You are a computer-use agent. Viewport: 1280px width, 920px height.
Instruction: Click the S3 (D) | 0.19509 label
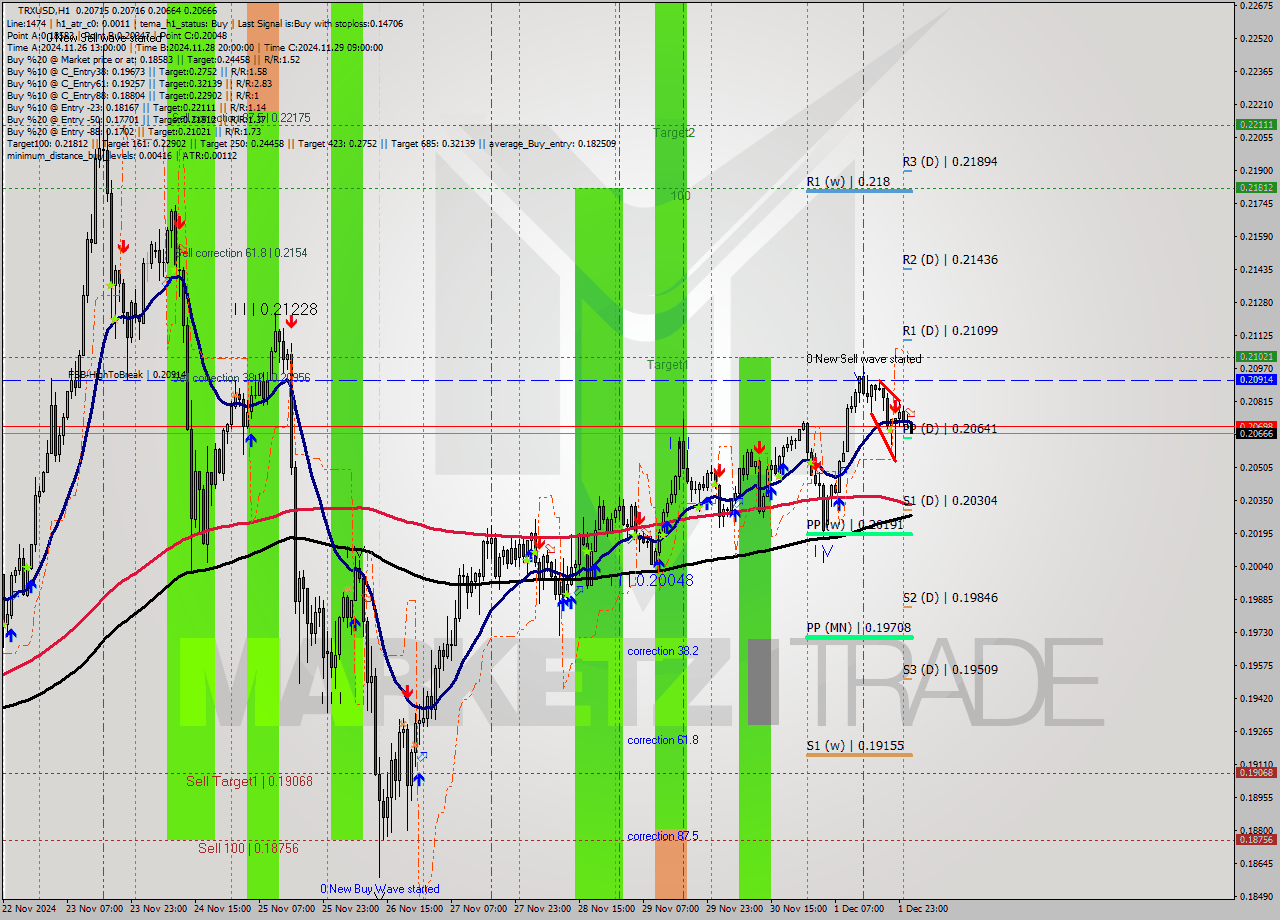tap(950, 669)
